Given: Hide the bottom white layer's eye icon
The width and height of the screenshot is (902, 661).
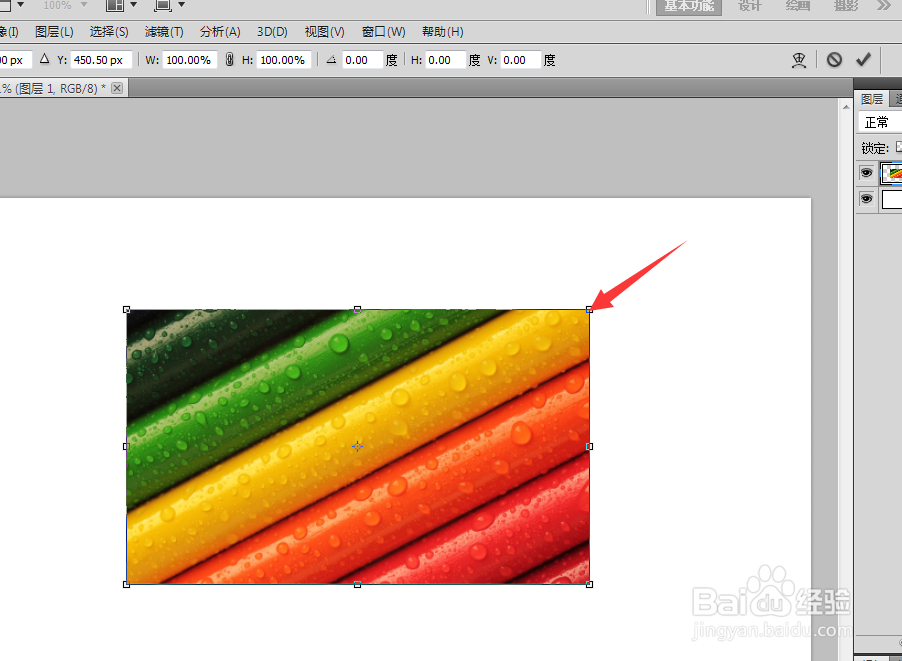Looking at the screenshot, I should [x=866, y=198].
